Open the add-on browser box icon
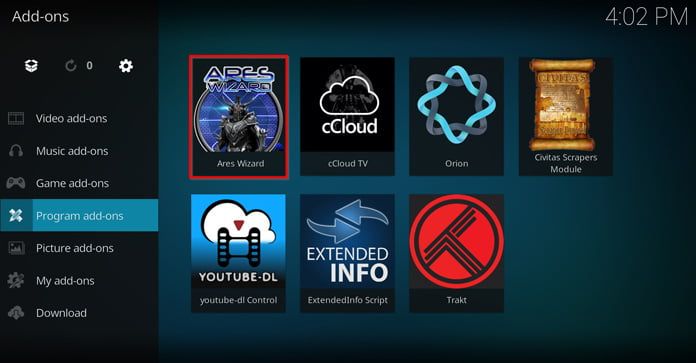 coord(31,66)
